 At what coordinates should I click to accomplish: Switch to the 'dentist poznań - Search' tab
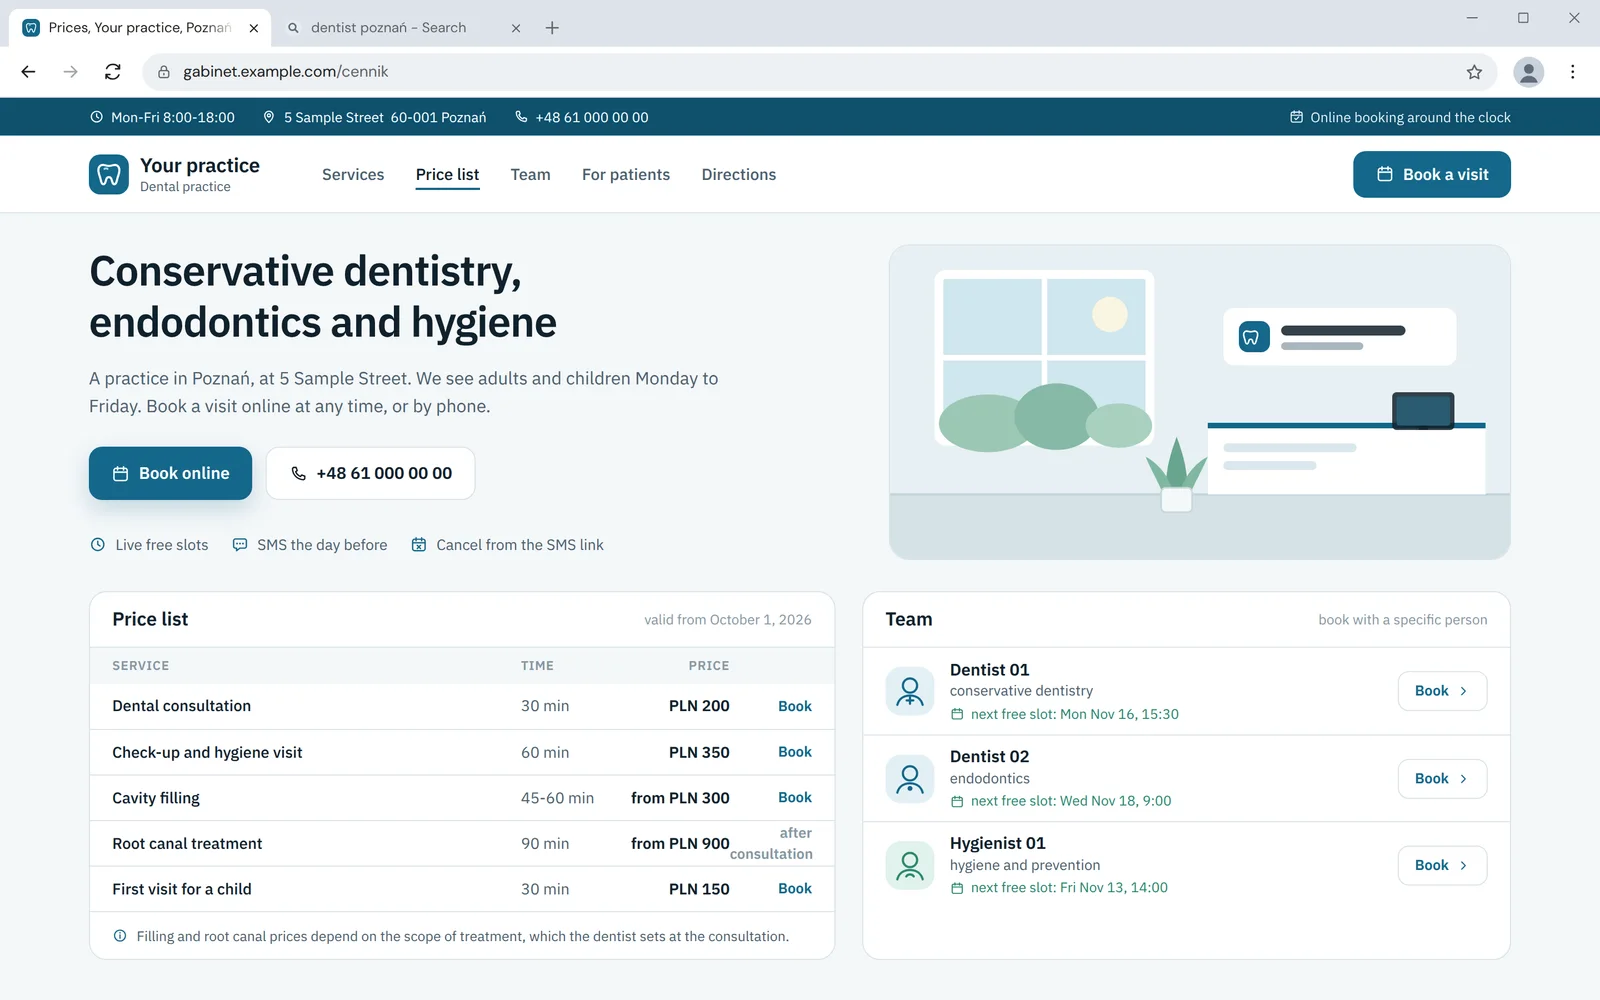click(x=400, y=28)
